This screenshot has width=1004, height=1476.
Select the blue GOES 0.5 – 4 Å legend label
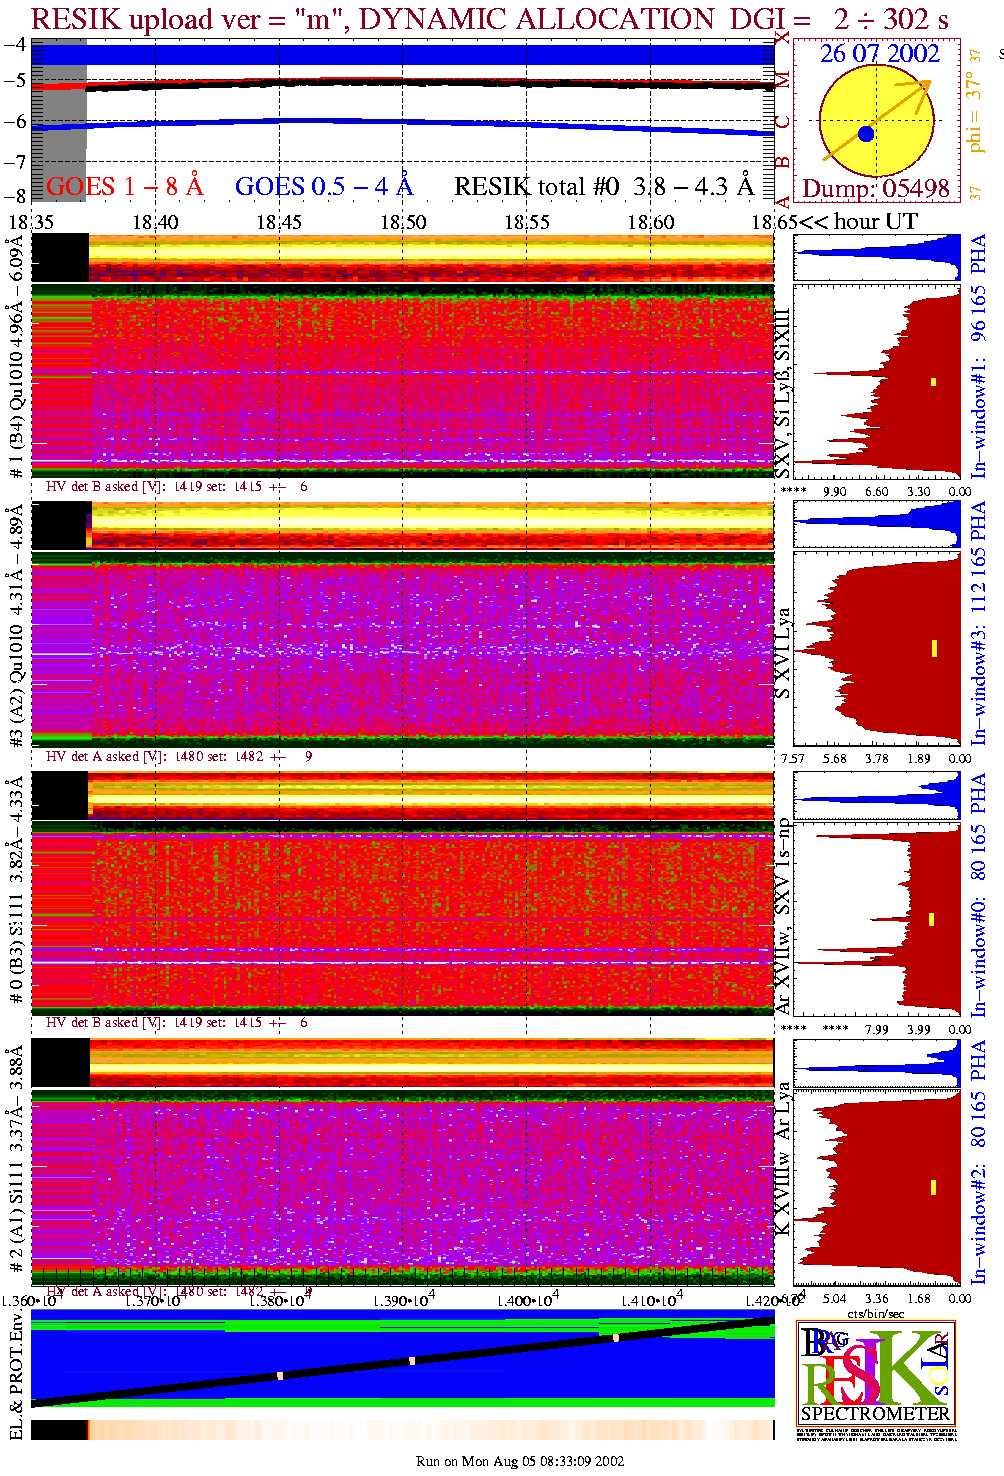point(323,187)
